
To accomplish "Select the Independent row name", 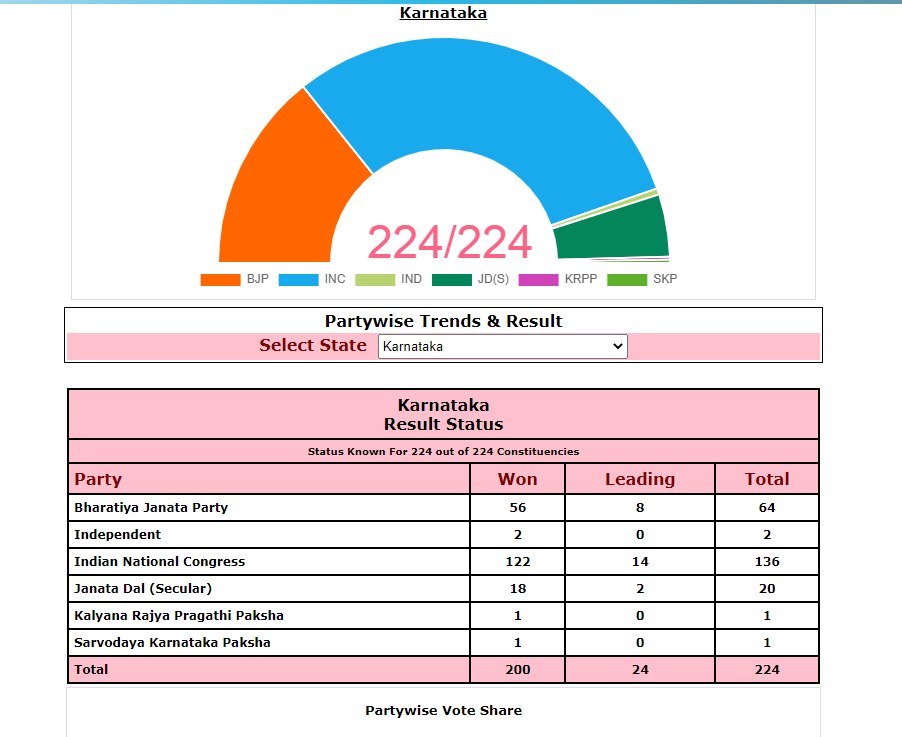I will tap(117, 534).
